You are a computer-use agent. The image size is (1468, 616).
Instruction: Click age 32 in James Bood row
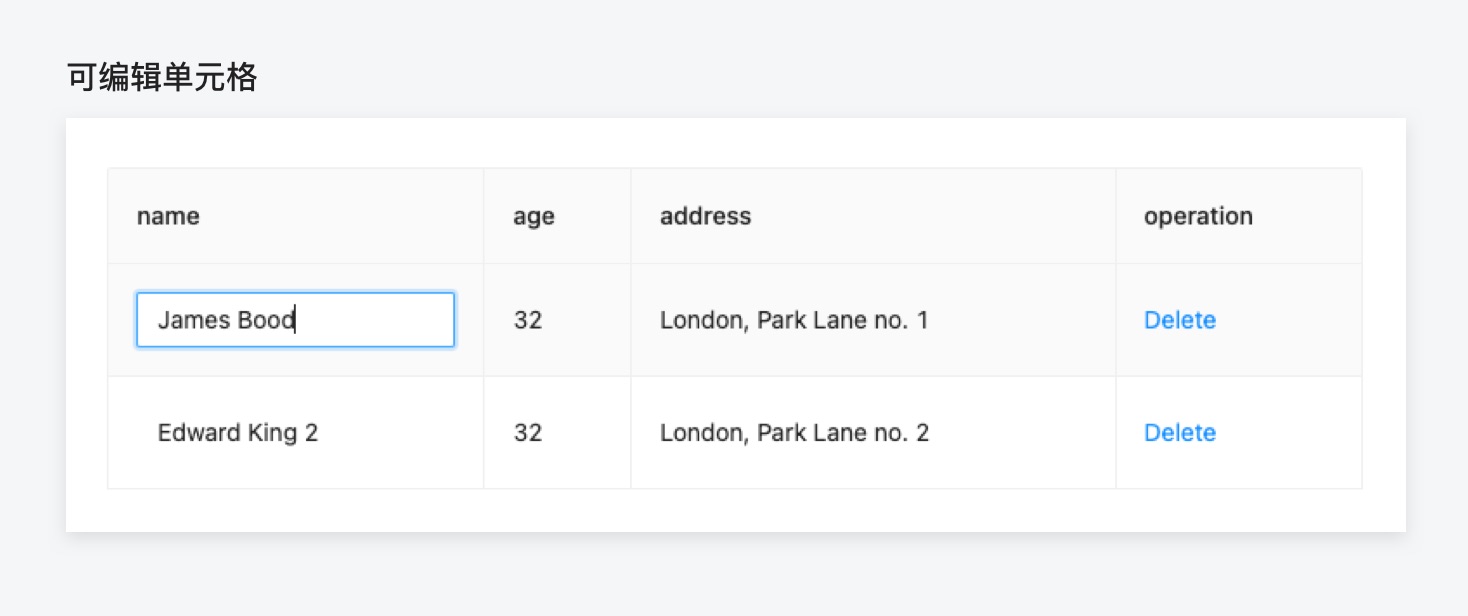[528, 320]
